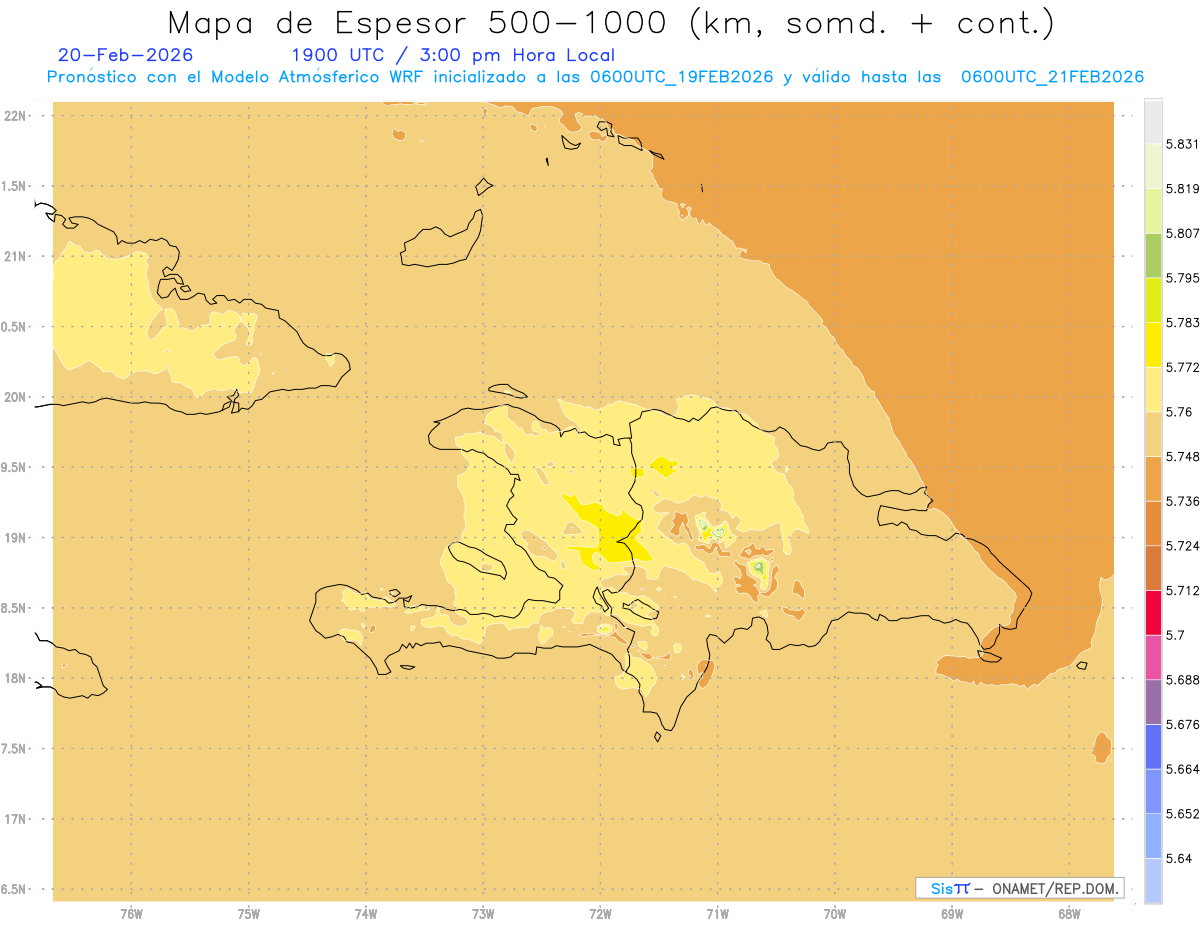Click the legend value 5.64
Image resolution: width=1200 pixels, height=927 pixels.
click(x=1178, y=858)
